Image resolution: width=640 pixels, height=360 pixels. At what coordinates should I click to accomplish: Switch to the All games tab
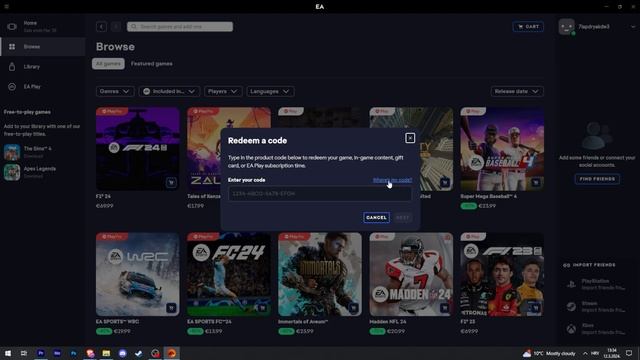(108, 64)
